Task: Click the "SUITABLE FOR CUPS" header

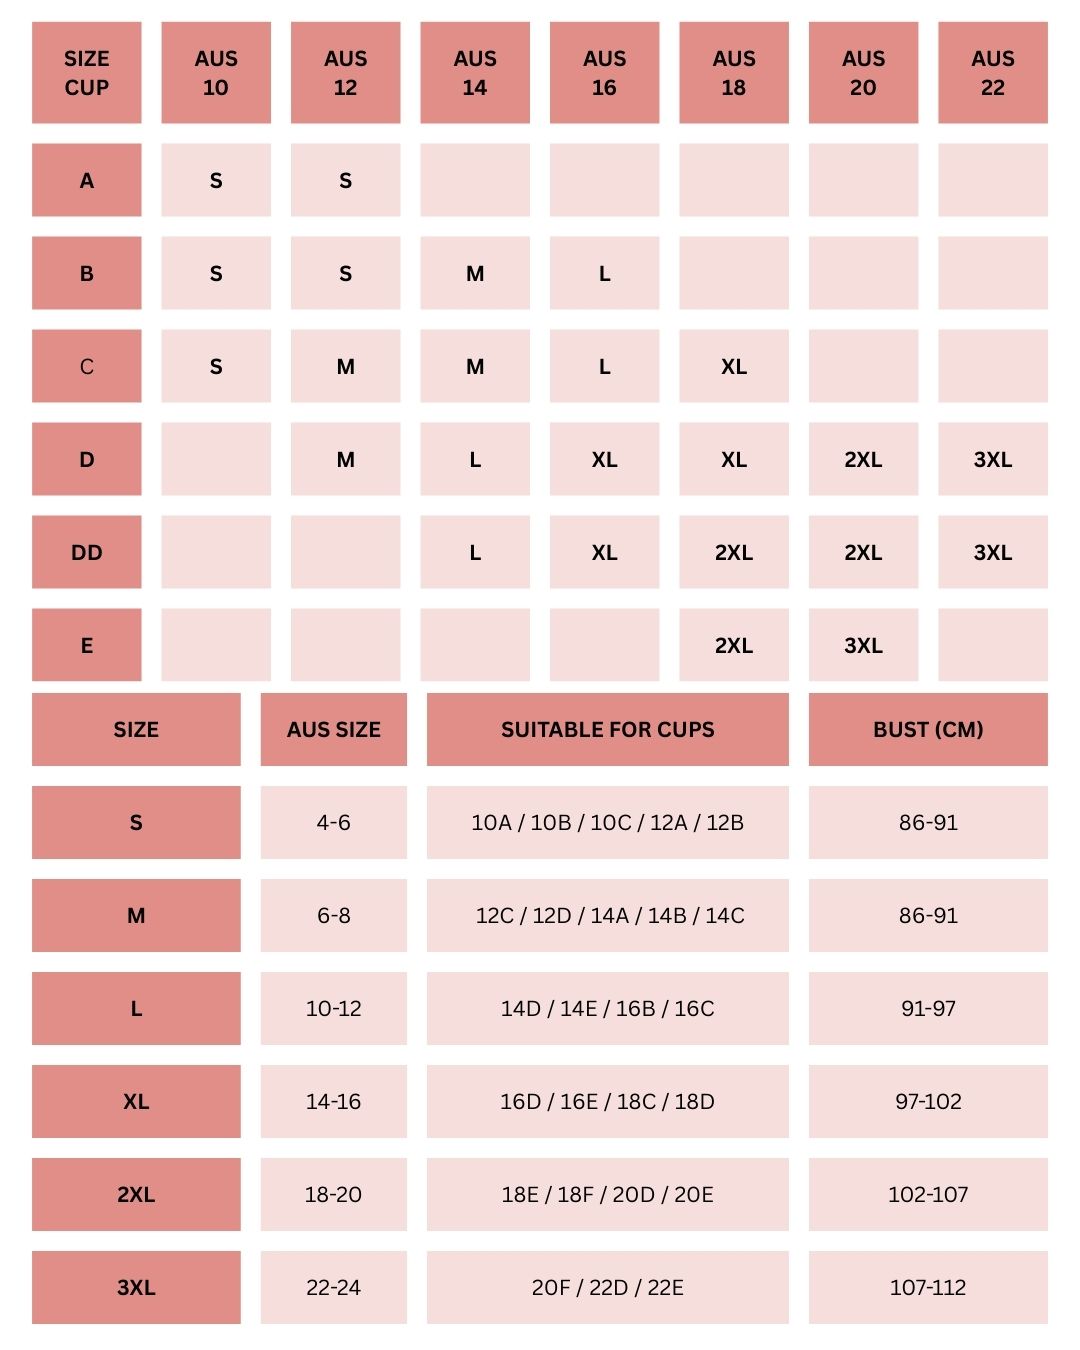Action: (x=607, y=729)
